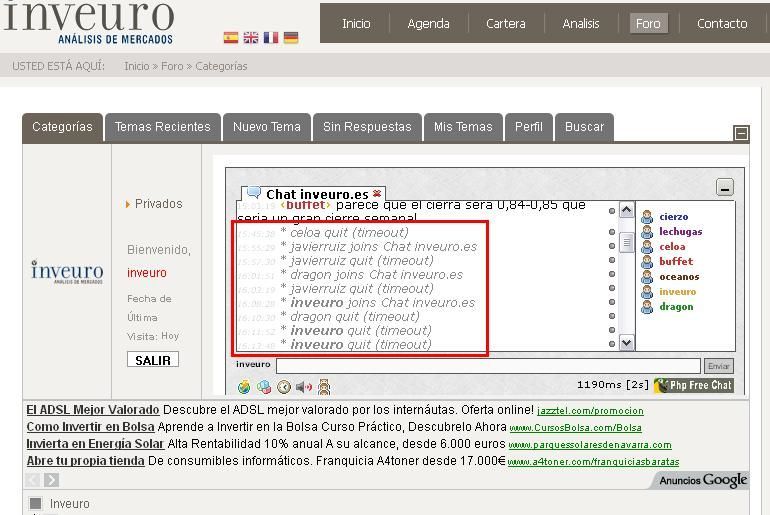770x515 pixels.
Task: Select user oceanos in chat list
Action: click(679, 276)
